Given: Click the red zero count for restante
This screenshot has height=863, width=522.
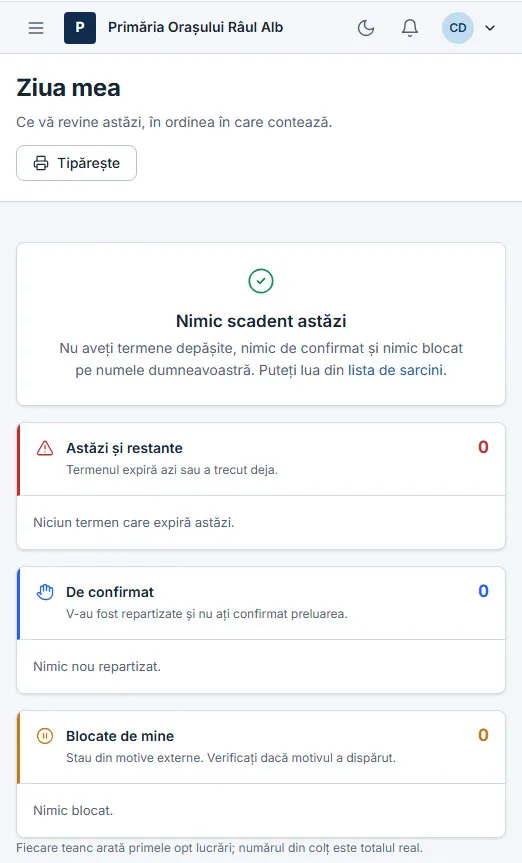Looking at the screenshot, I should coord(483,447).
